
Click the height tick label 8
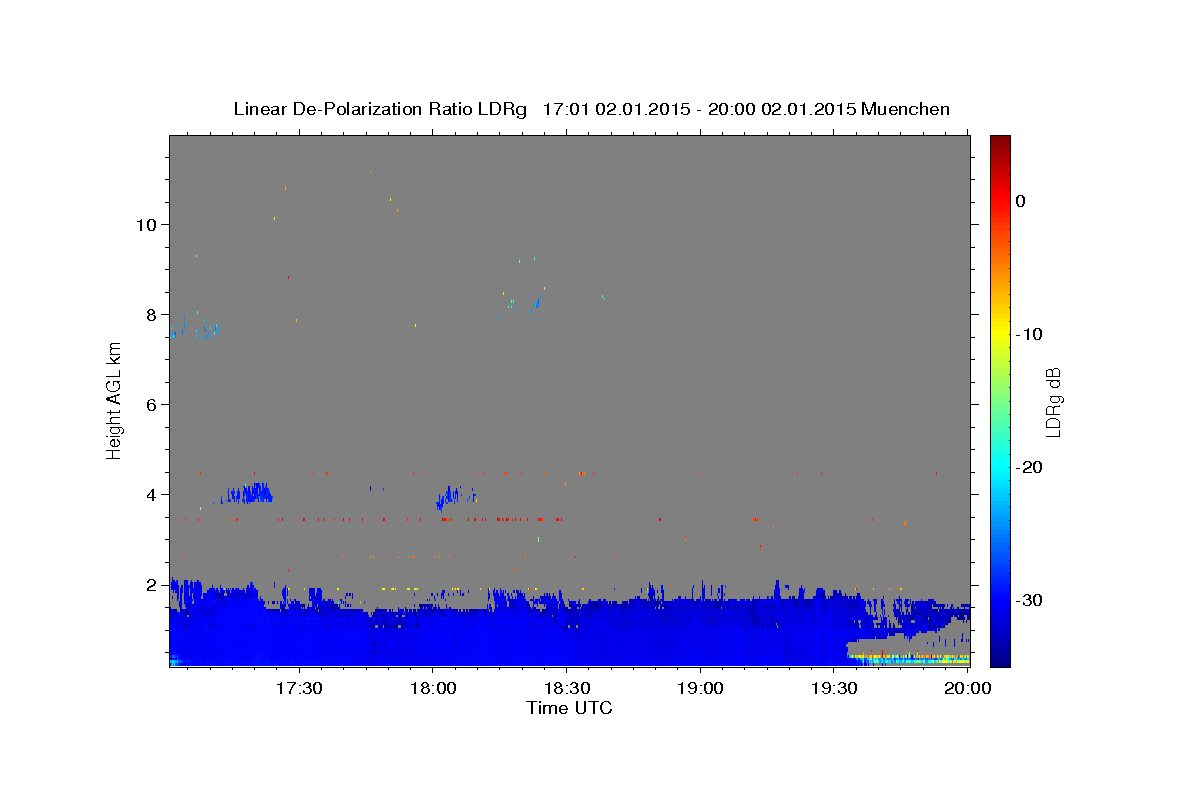pyautogui.click(x=151, y=314)
